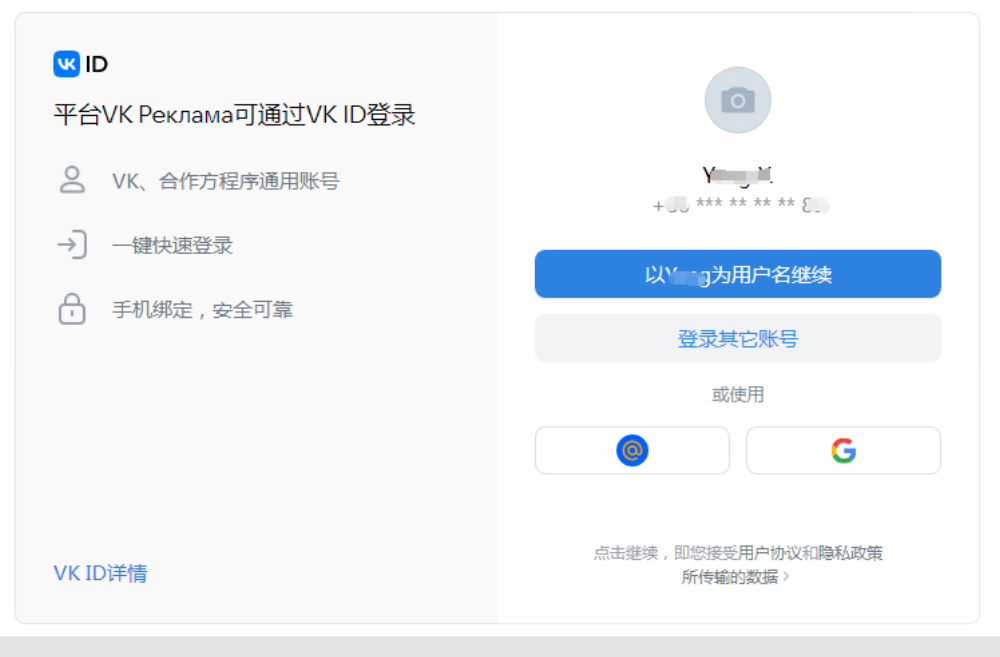The image size is (1000, 657).
Task: Click the blurred account name under the avatar
Action: (x=738, y=175)
